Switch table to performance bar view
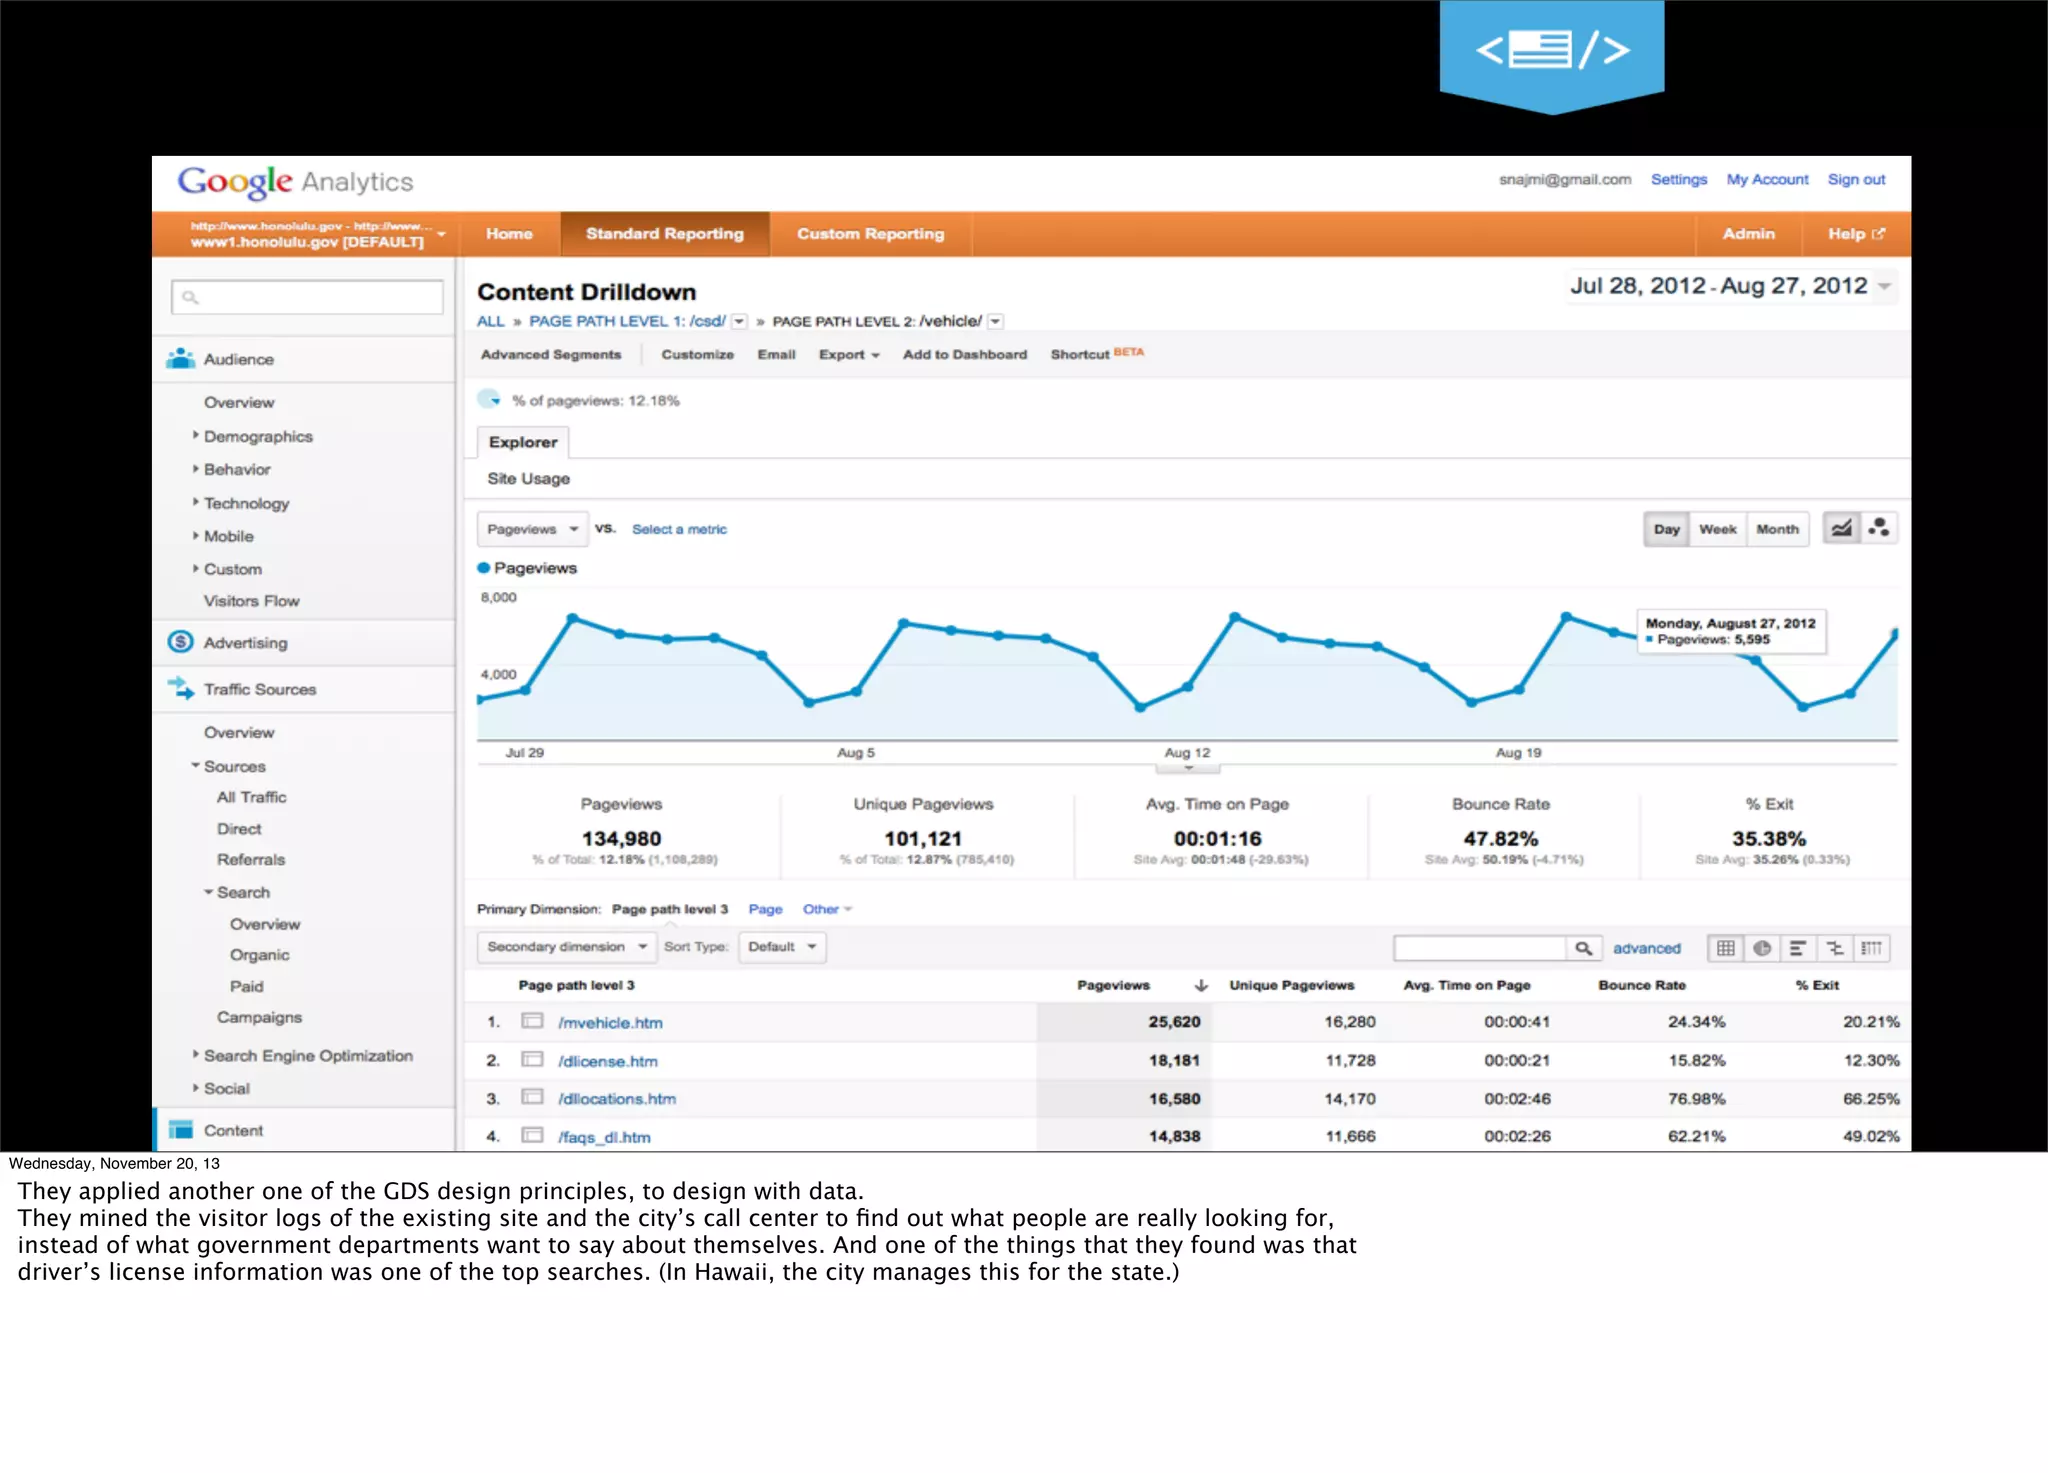 [1798, 948]
